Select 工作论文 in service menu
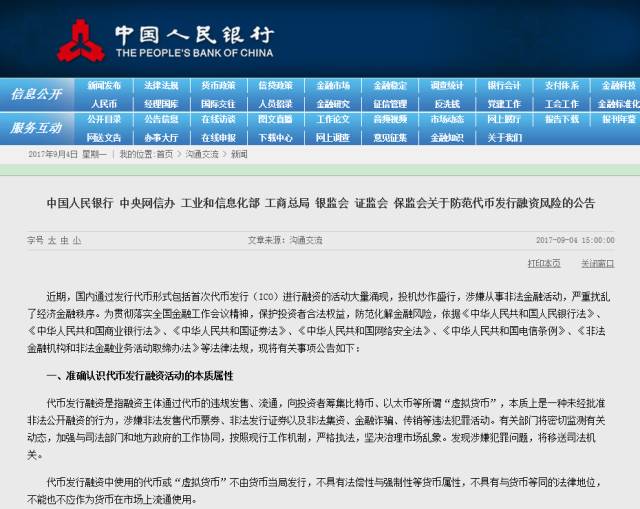Screen dimensions: 640x509 click(333, 119)
